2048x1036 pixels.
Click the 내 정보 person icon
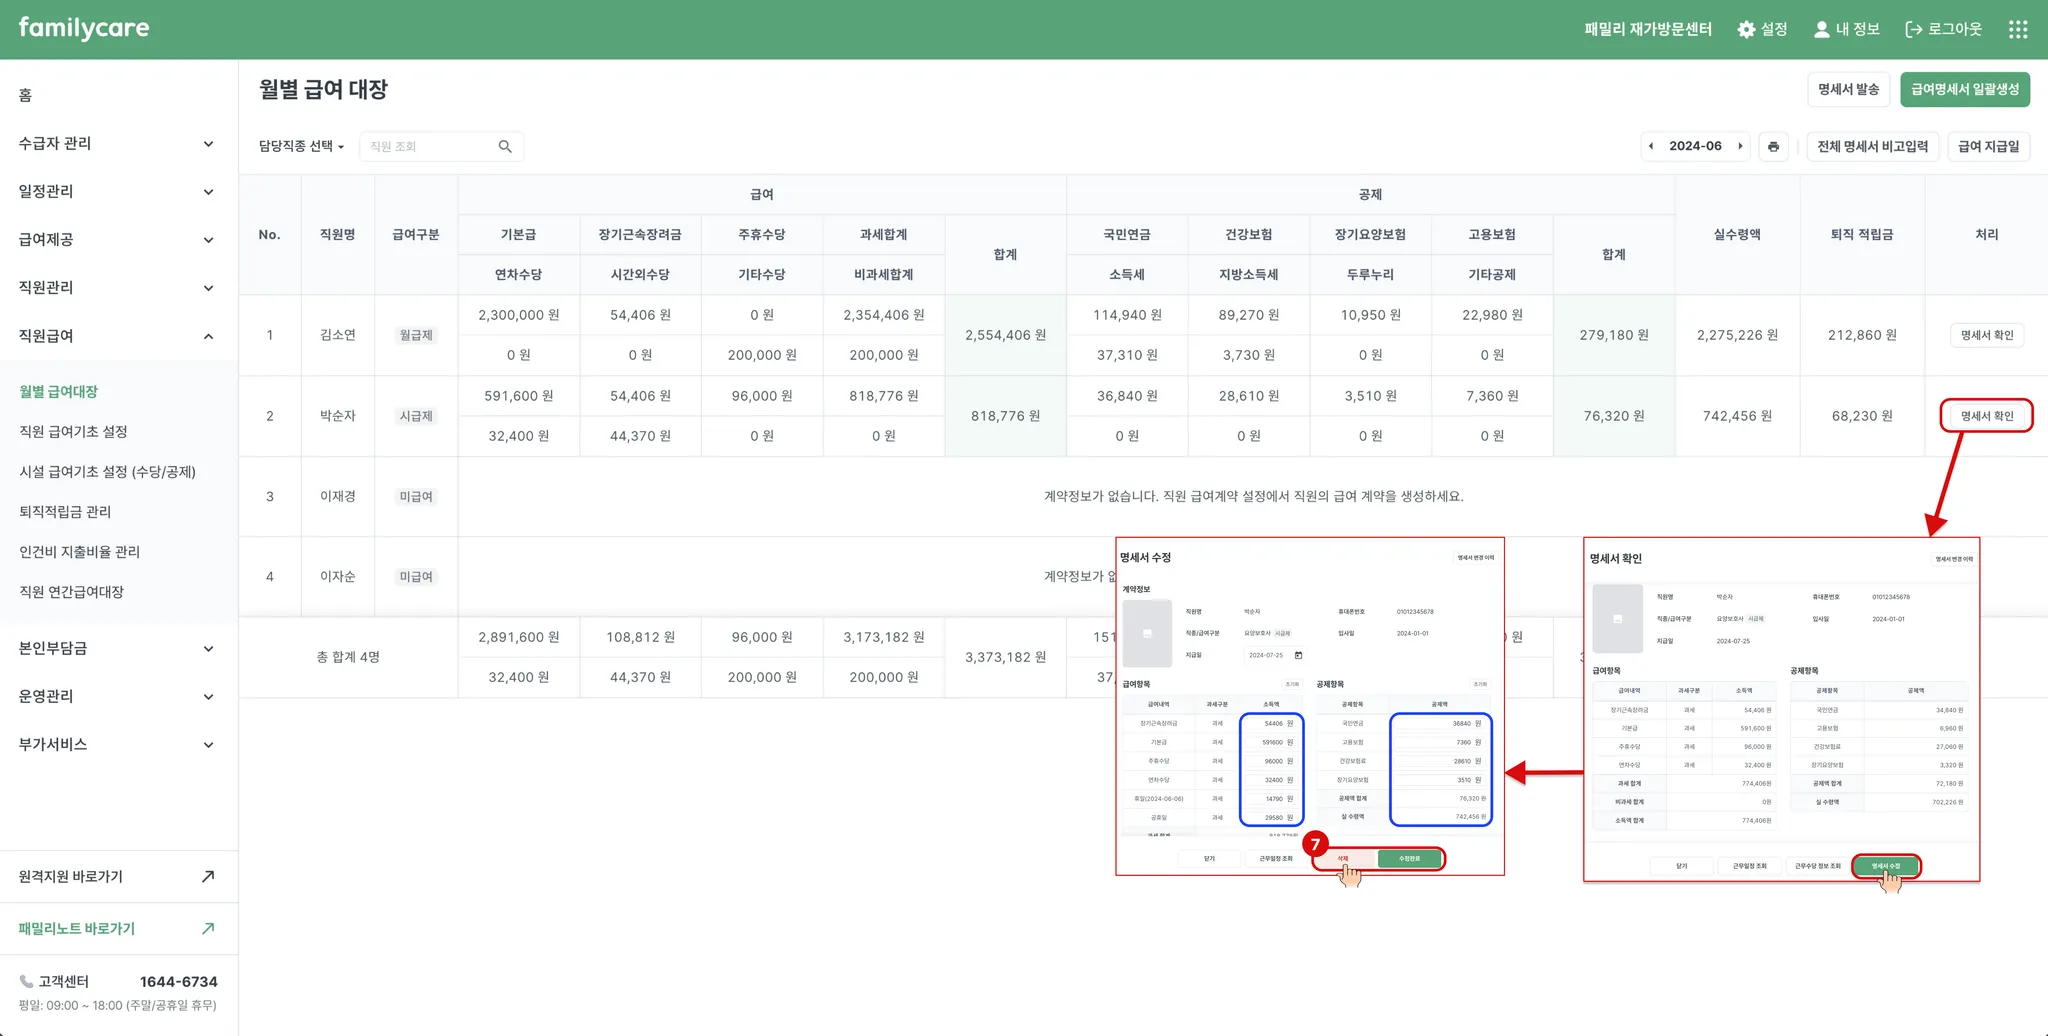tap(1822, 29)
